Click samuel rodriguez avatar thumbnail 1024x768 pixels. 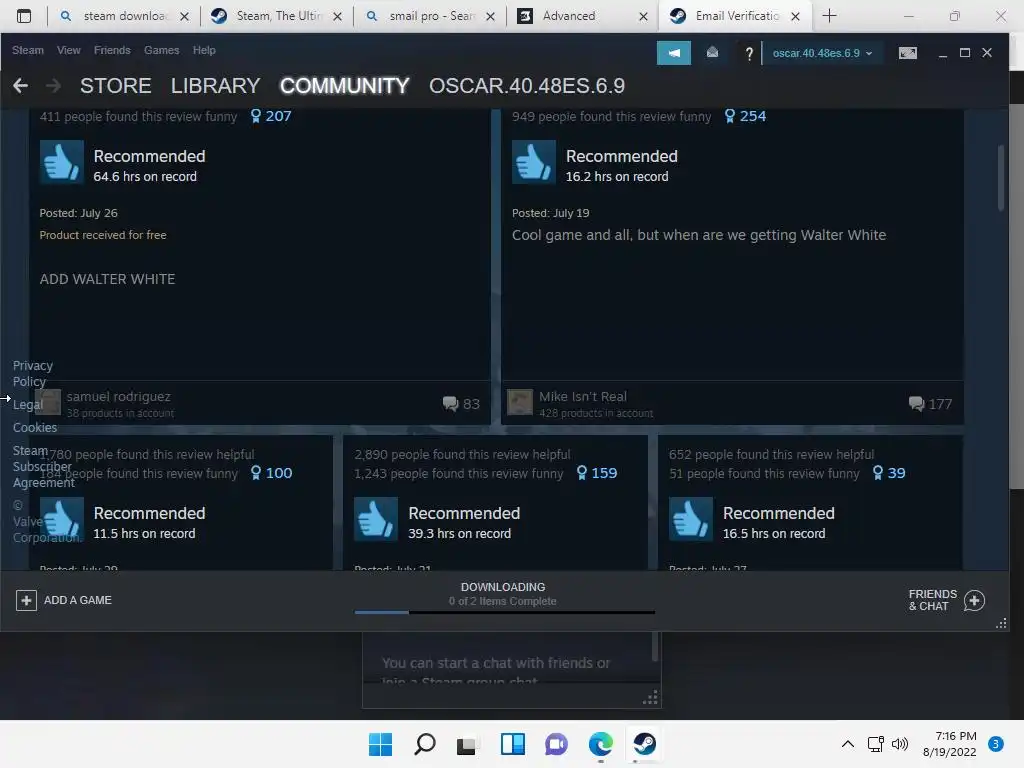click(48, 402)
